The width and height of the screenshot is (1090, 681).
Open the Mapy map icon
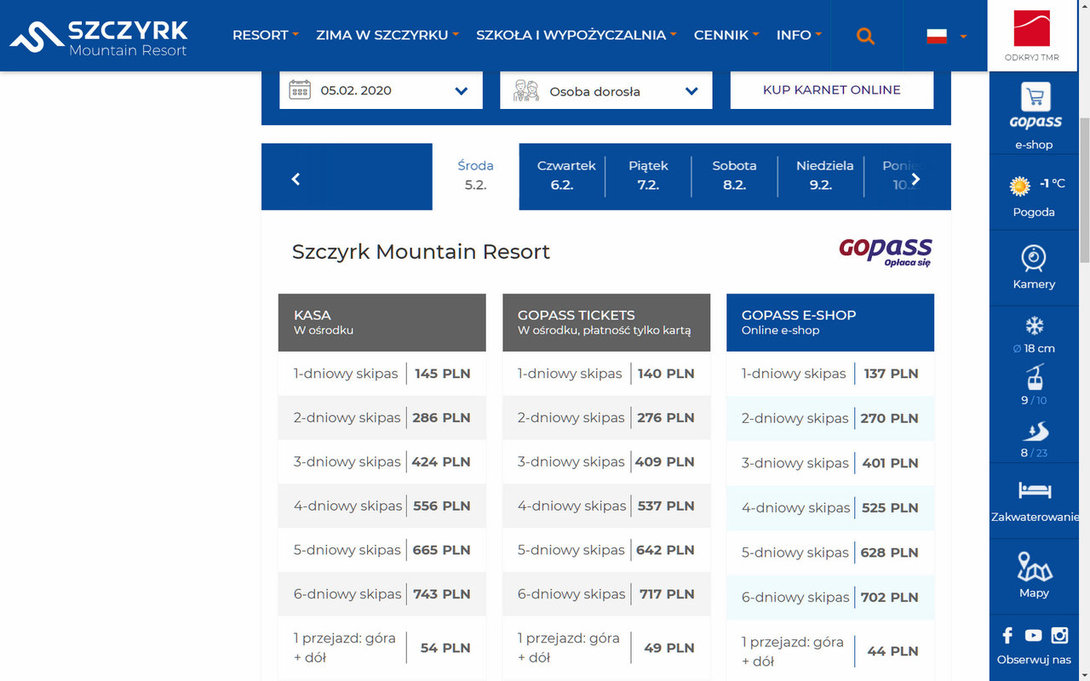tap(1034, 566)
